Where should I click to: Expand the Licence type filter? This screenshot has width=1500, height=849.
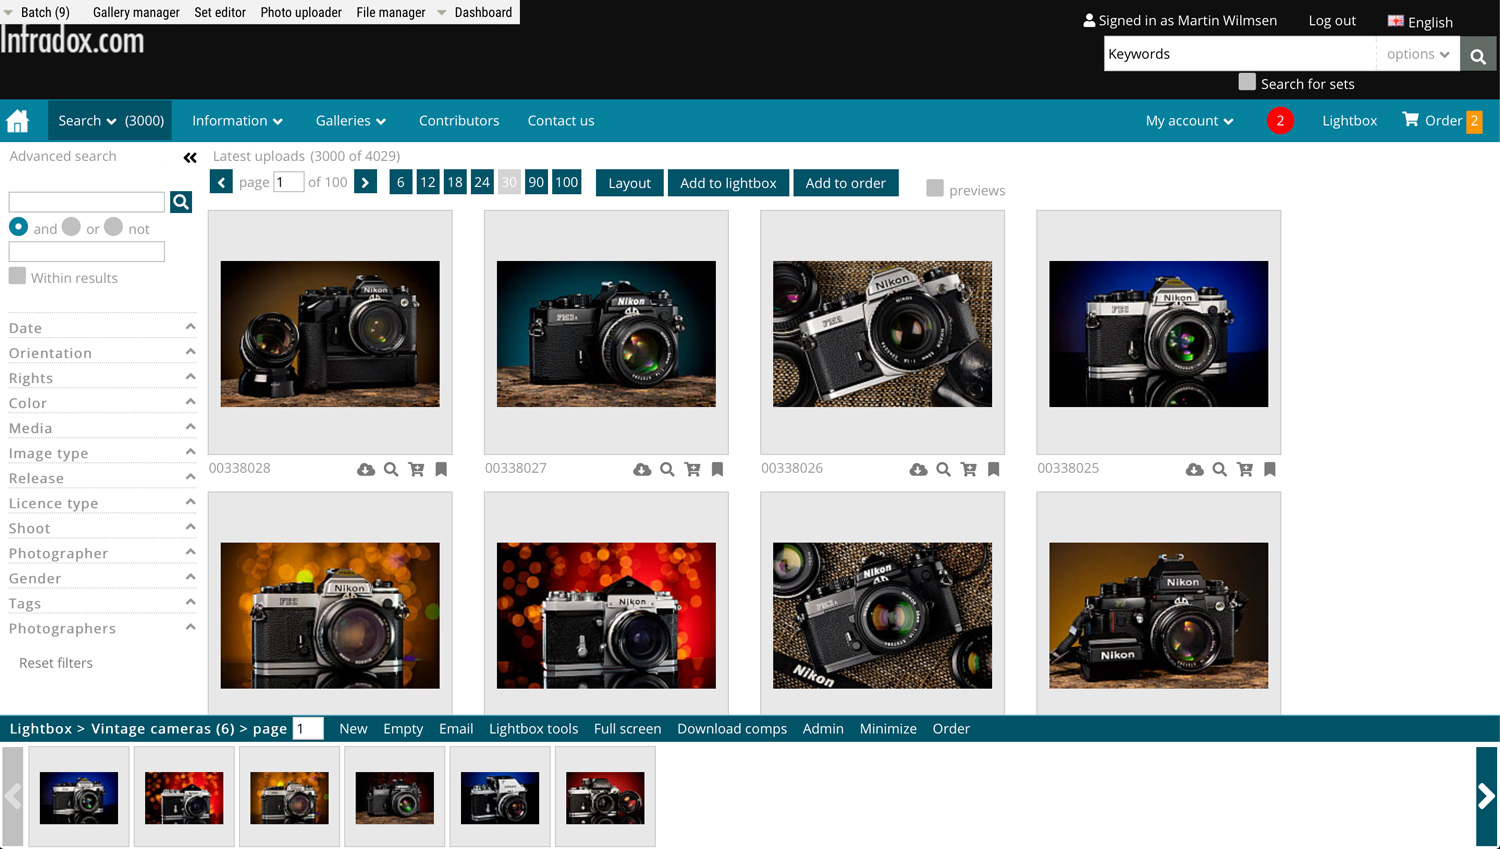point(101,502)
